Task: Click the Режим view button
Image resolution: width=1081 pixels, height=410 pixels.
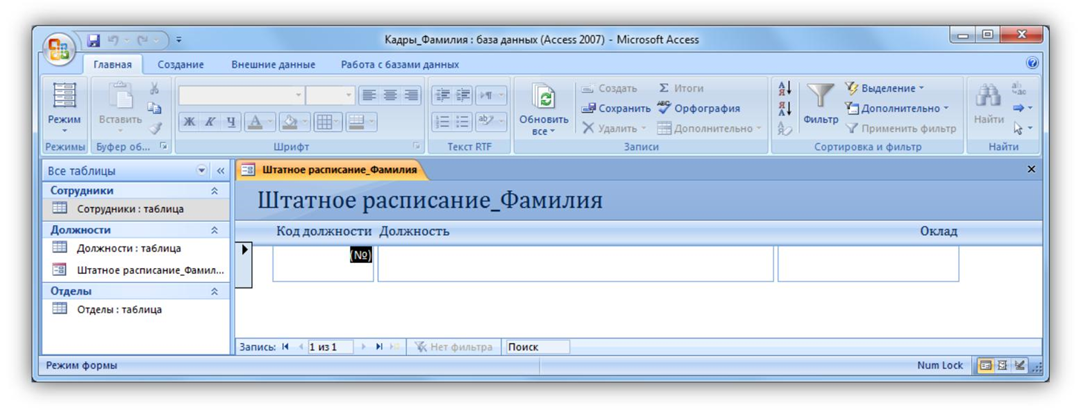Action: (x=64, y=108)
